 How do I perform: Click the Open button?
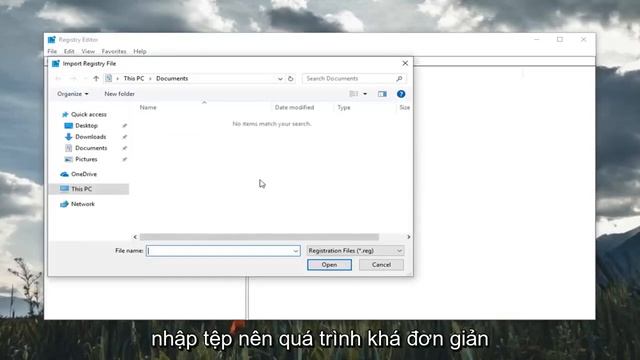click(x=329, y=265)
